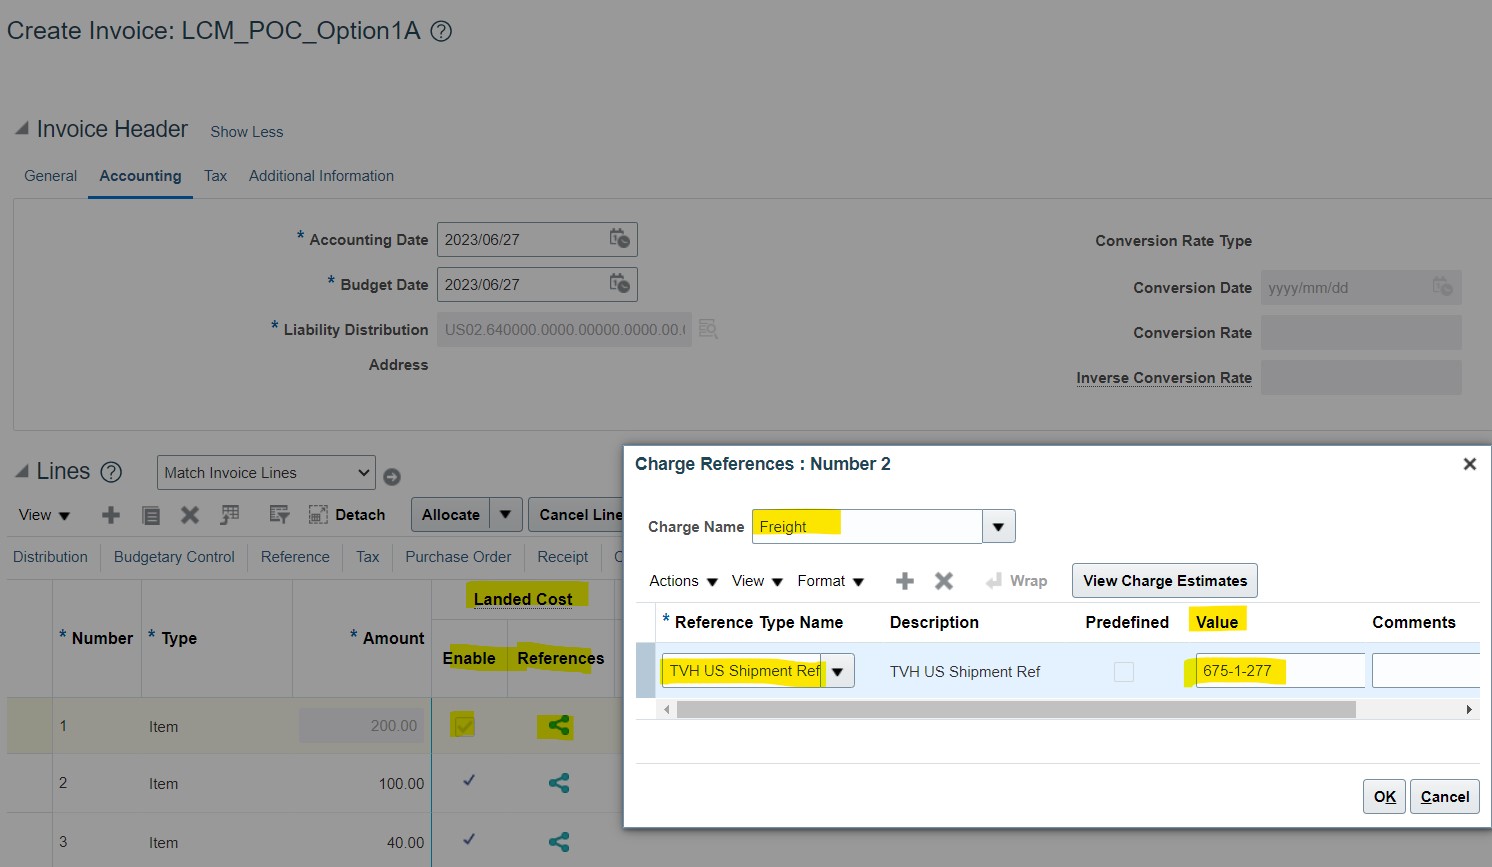
Task: Delete selected invoice line with X icon
Action: tap(189, 514)
